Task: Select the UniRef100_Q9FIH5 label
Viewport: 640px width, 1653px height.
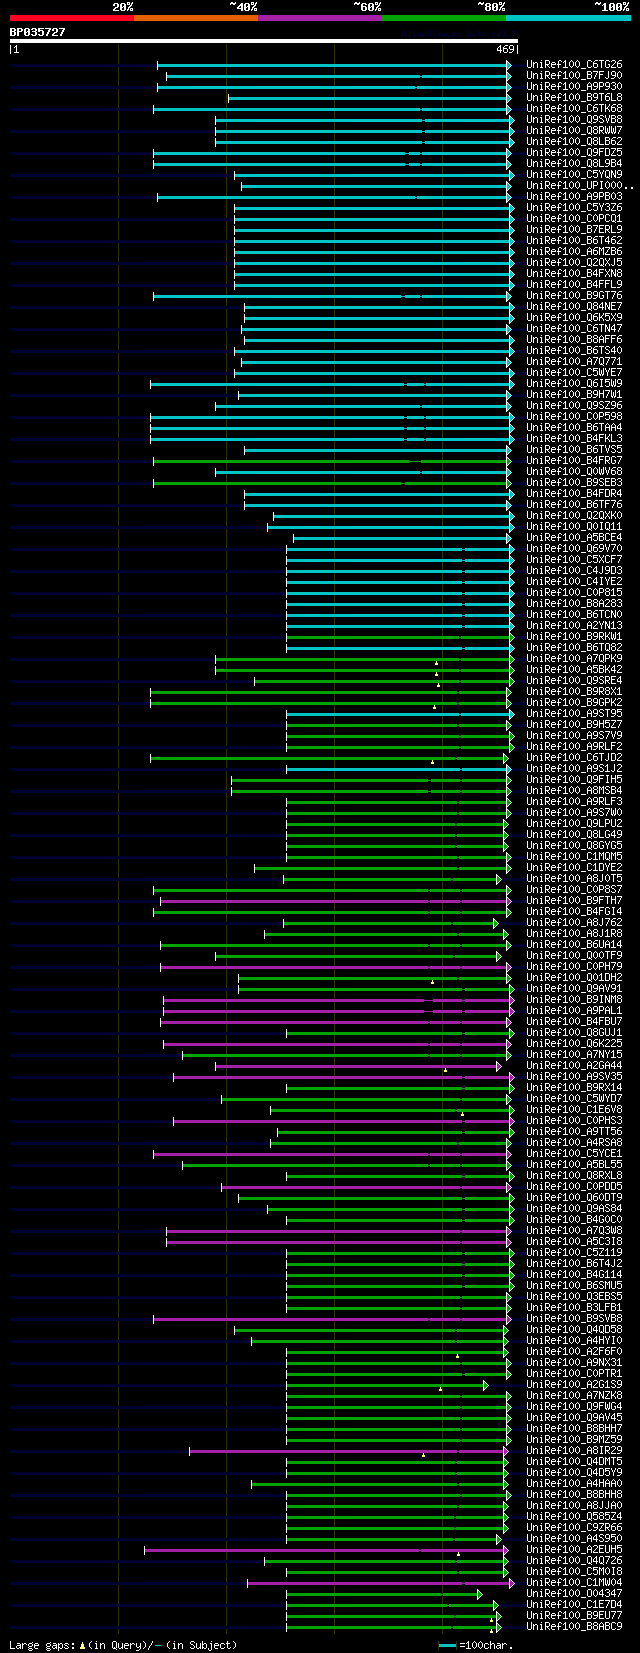Action: point(574,779)
